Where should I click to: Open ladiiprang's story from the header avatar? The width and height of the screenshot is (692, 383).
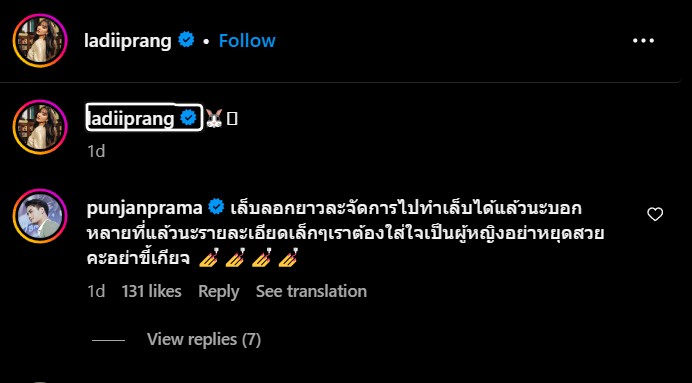point(40,41)
